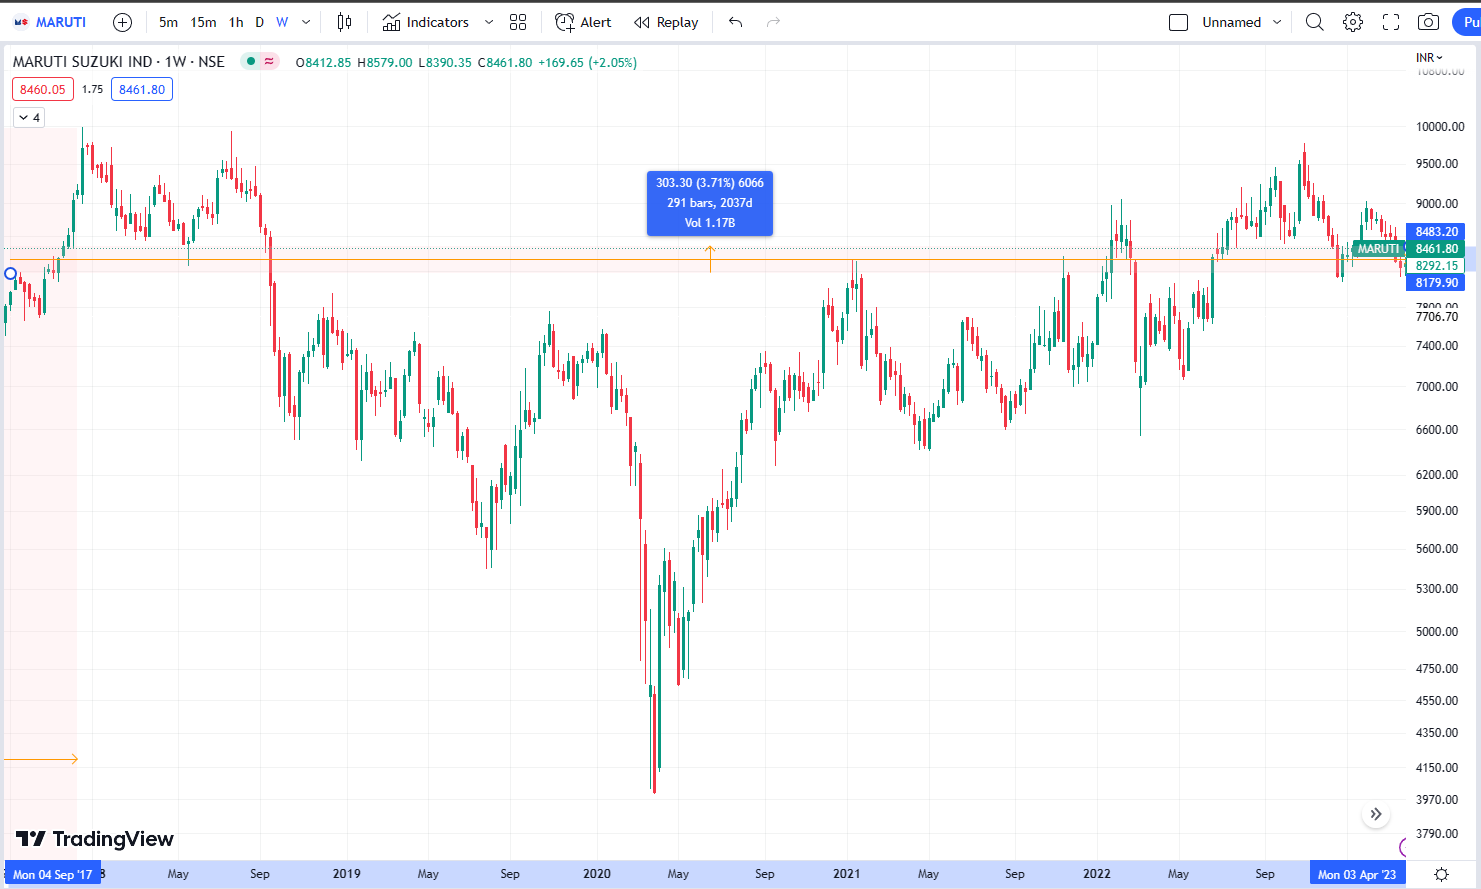1481x889 pixels.
Task: Expand the collapsed indicators legend chevron 4
Action: pyautogui.click(x=29, y=118)
